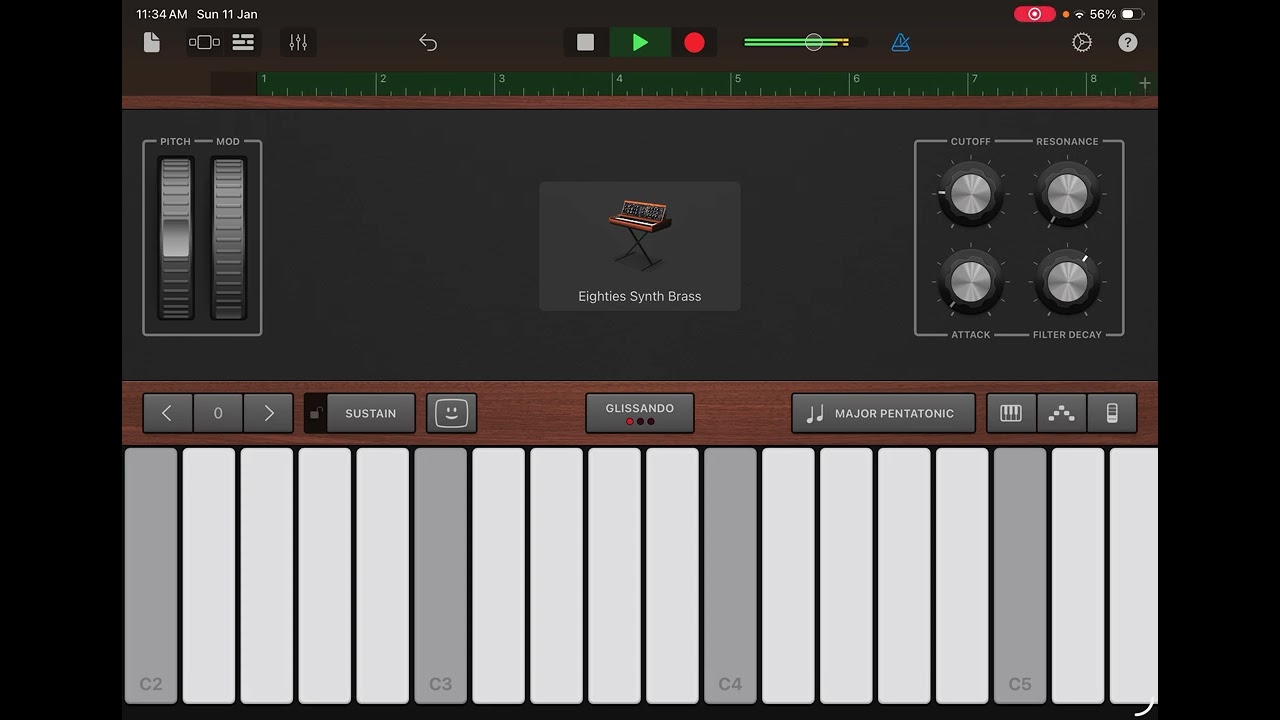
Task: Open track controls mixer
Action: (x=298, y=42)
